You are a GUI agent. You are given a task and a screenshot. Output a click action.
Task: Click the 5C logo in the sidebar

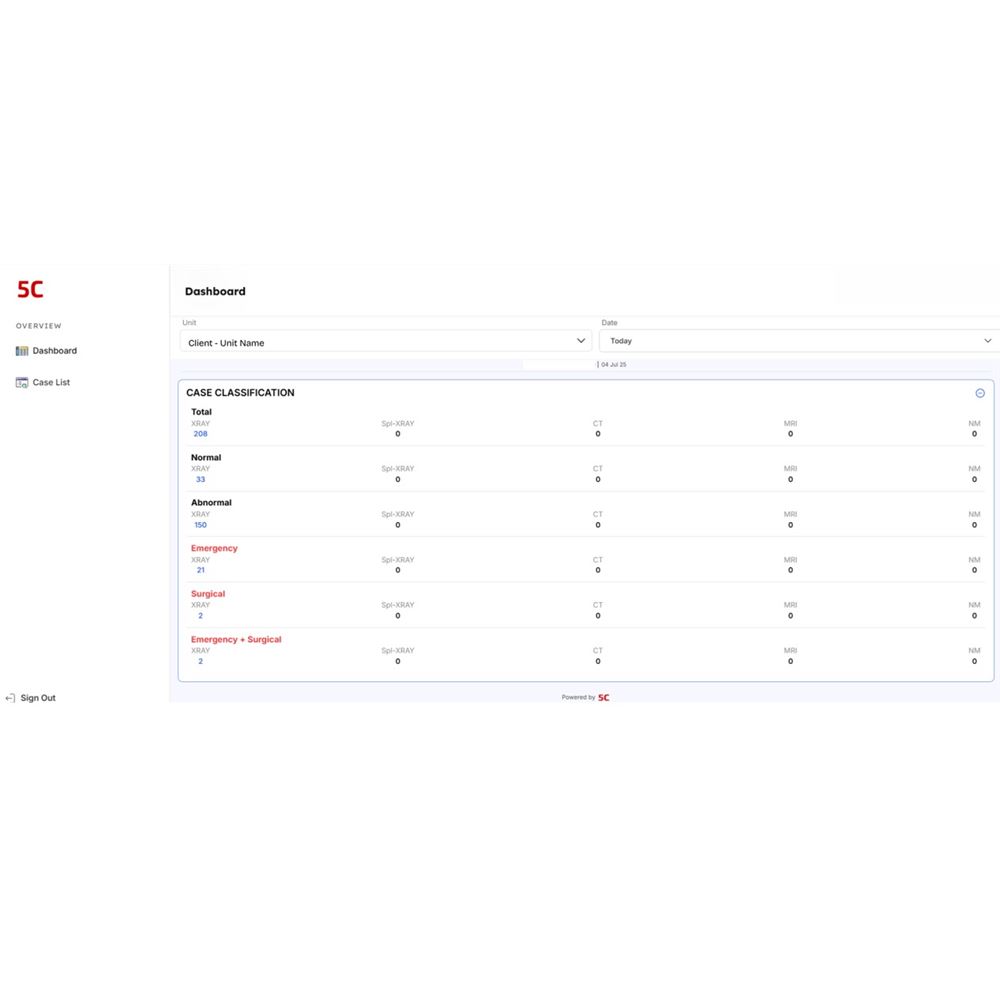(x=30, y=290)
